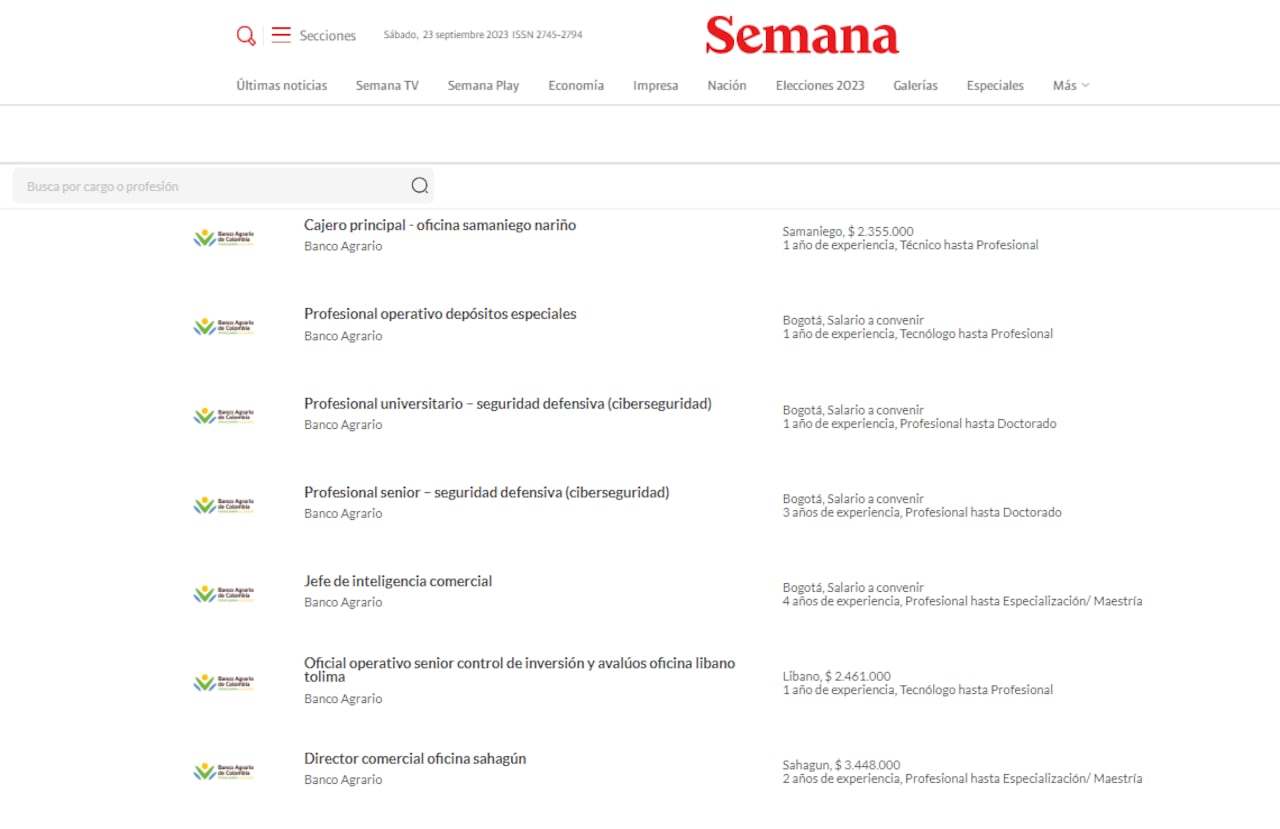Image resolution: width=1280 pixels, height=829 pixels.
Task: Click 'Banco Agrario' under Director comercial oficina sahagún
Action: click(x=343, y=780)
